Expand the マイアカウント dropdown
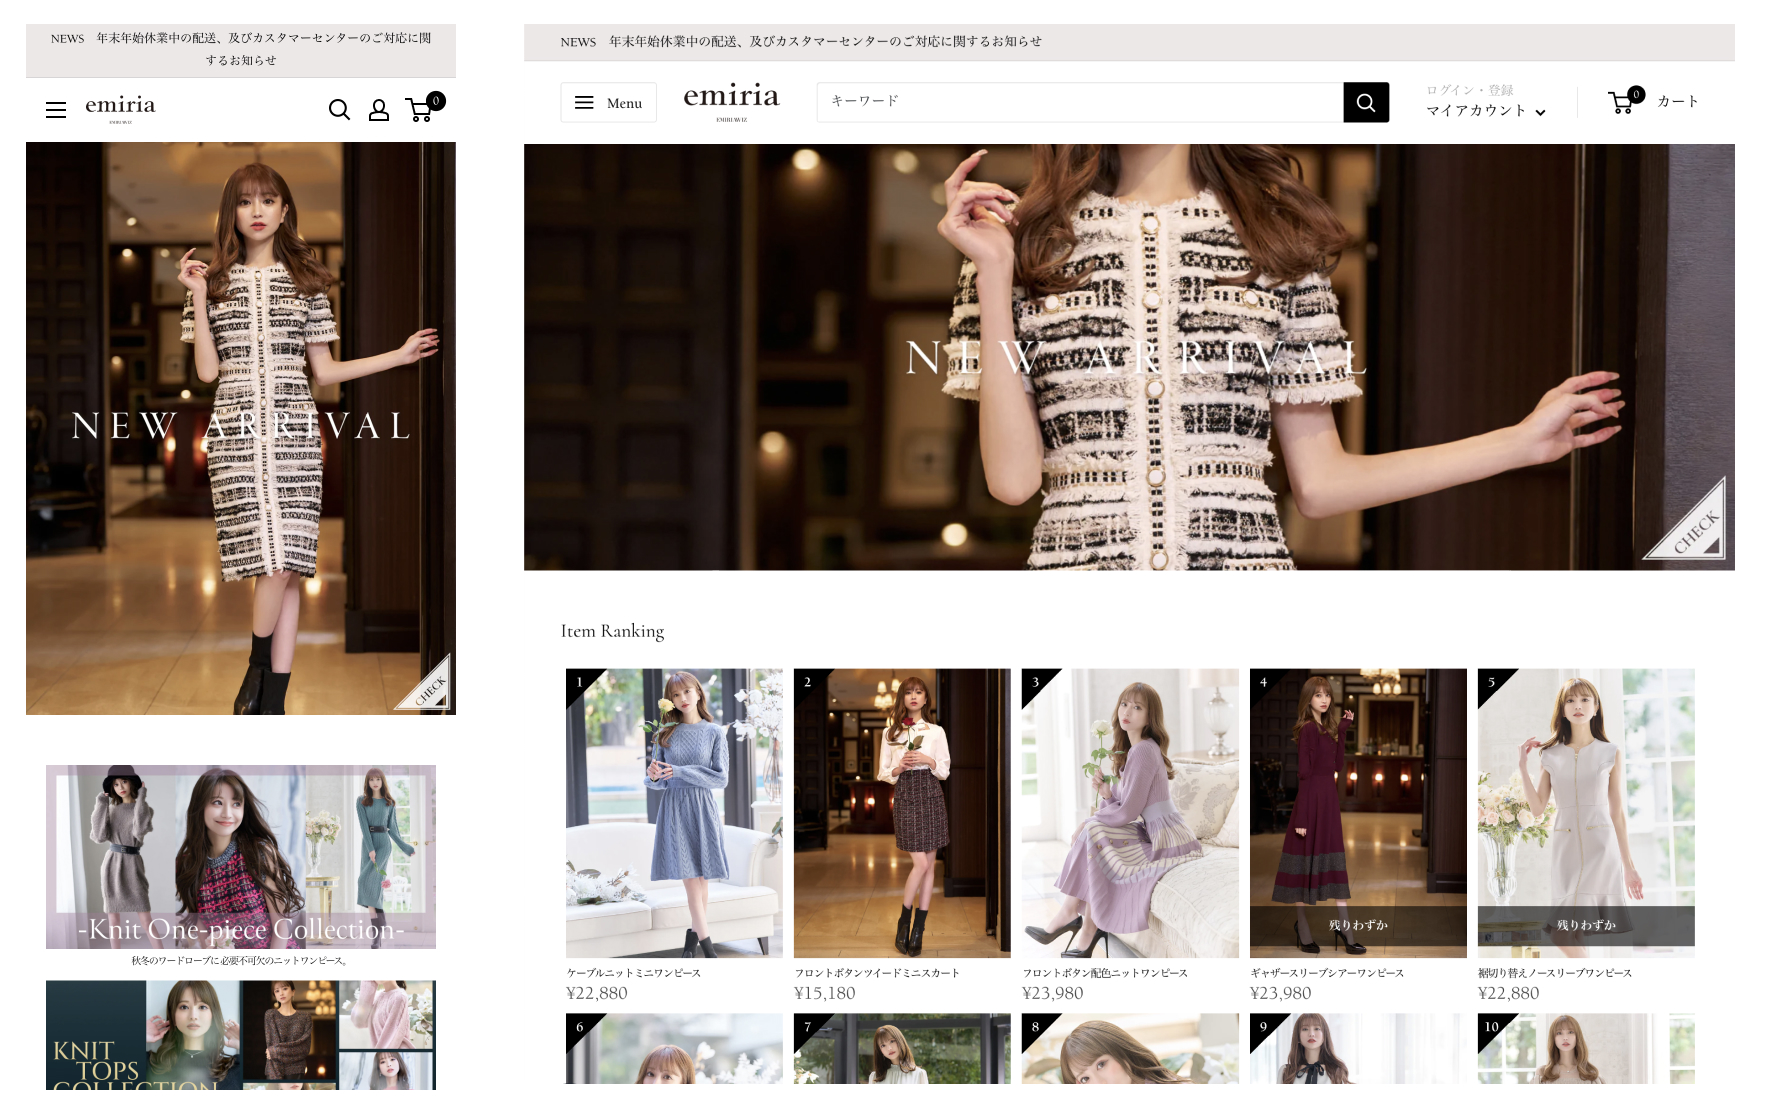Viewport: 1766px width, 1115px height. point(1485,111)
